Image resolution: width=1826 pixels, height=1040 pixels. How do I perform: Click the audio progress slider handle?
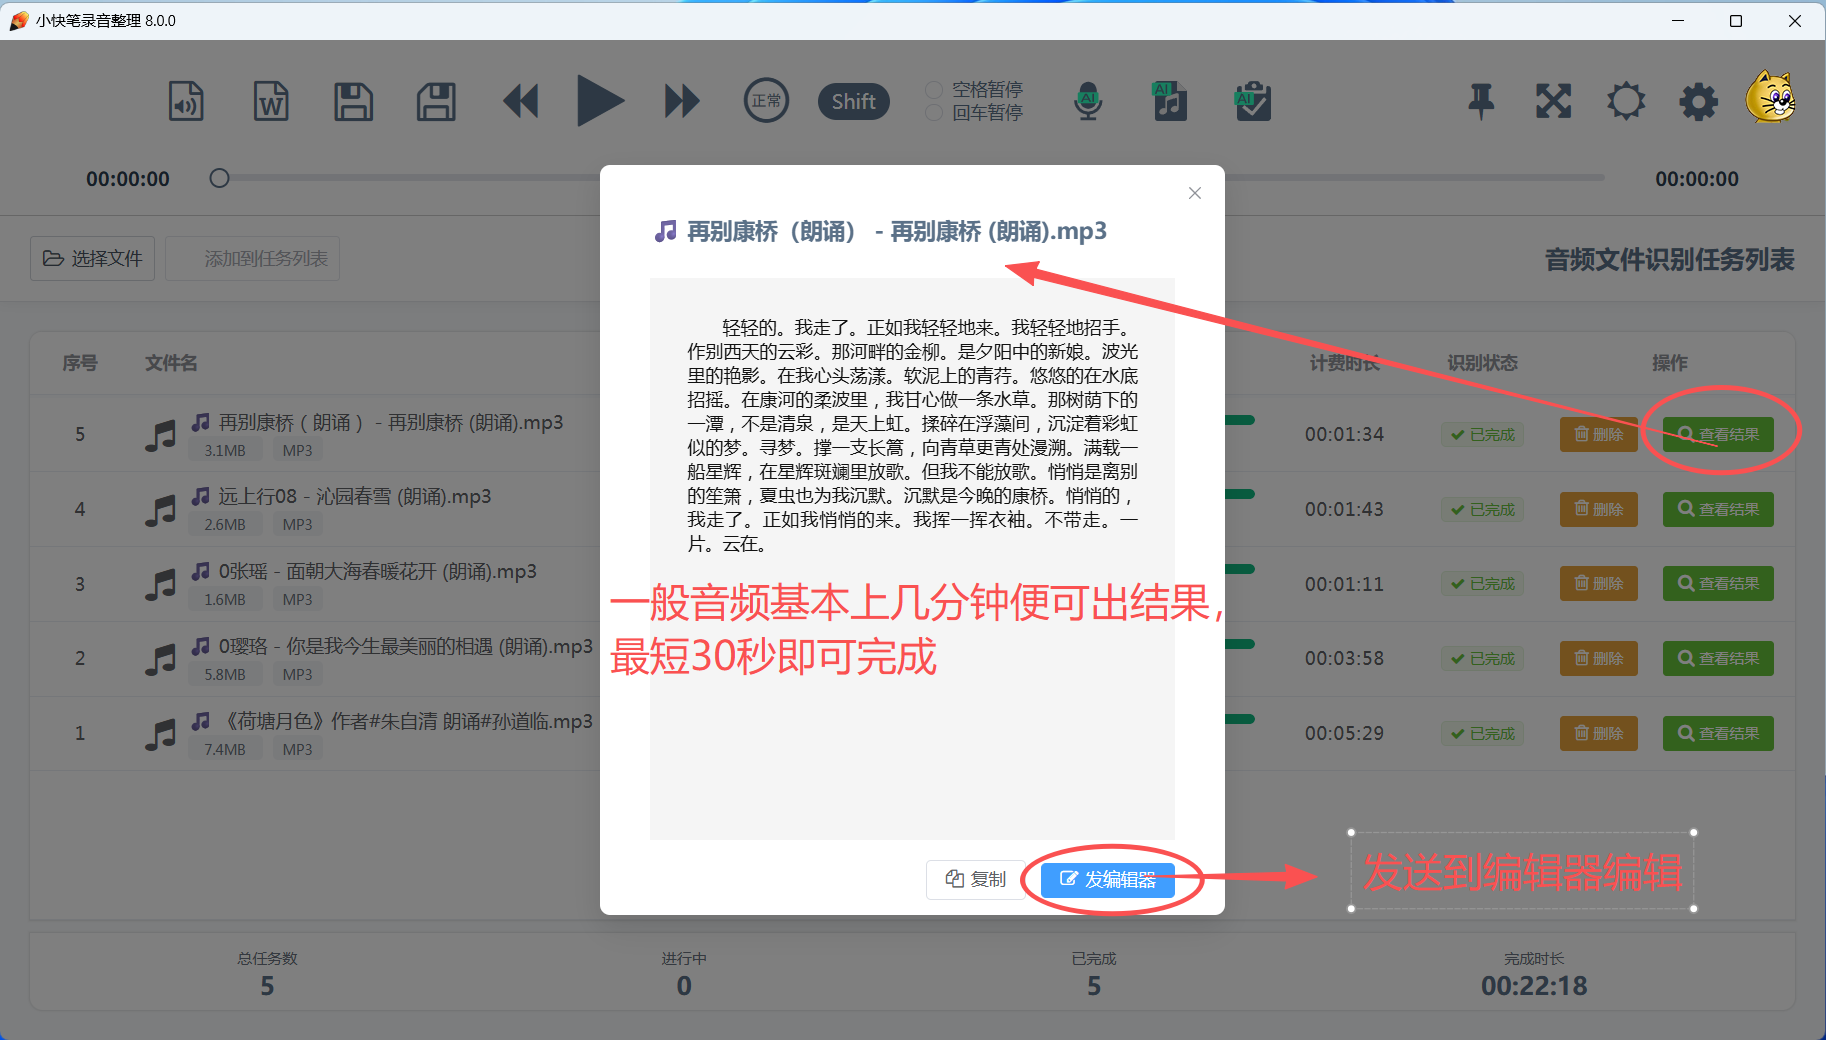220,178
